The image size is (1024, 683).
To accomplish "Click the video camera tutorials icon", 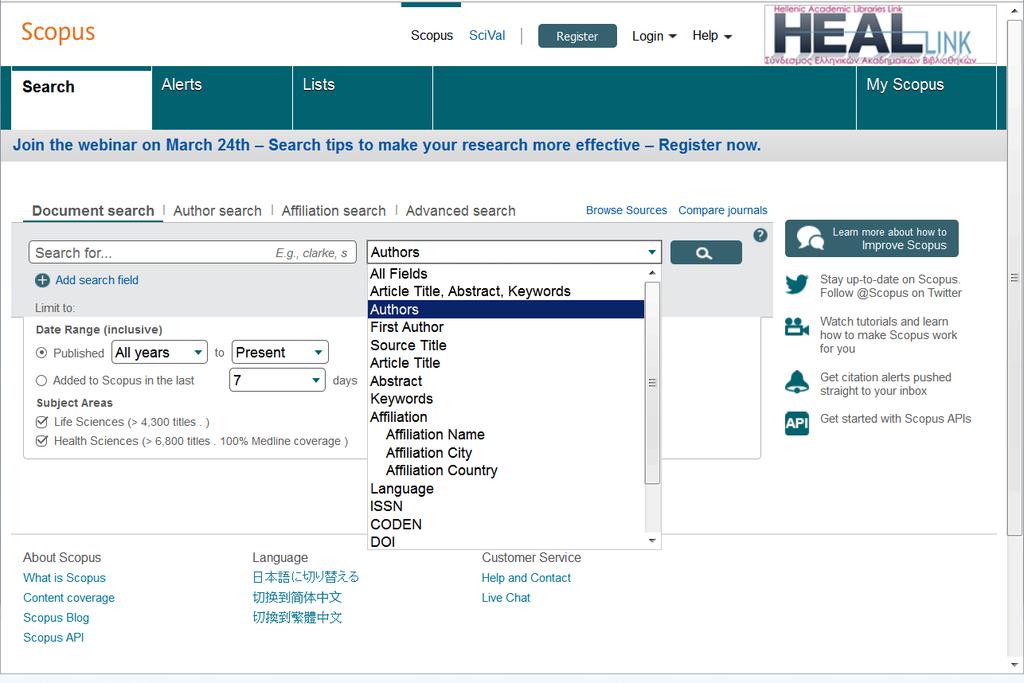I will [x=797, y=326].
